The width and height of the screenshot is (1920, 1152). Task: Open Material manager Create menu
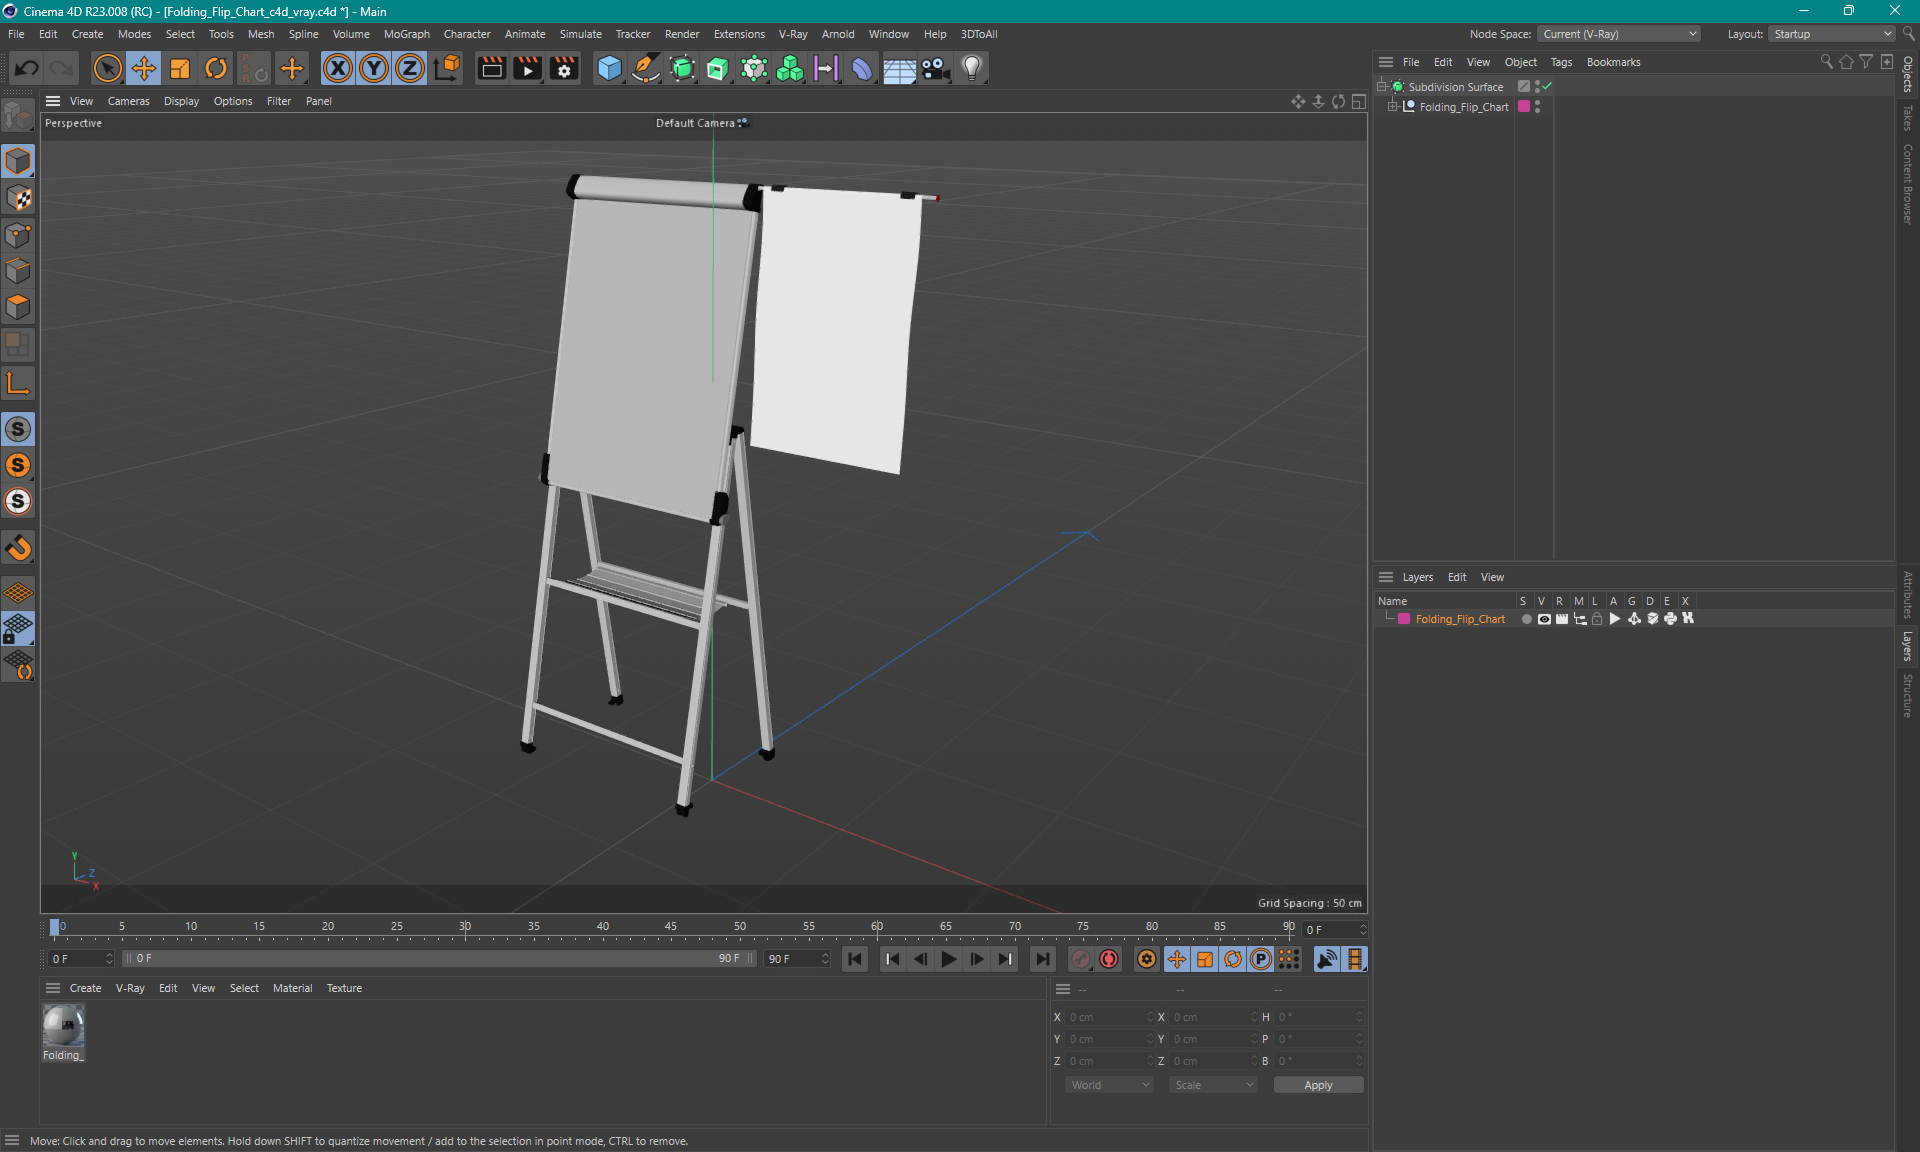(x=85, y=988)
